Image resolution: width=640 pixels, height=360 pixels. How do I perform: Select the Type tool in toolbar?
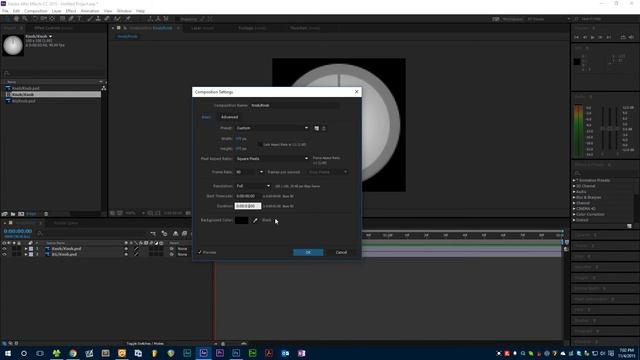(80, 19)
